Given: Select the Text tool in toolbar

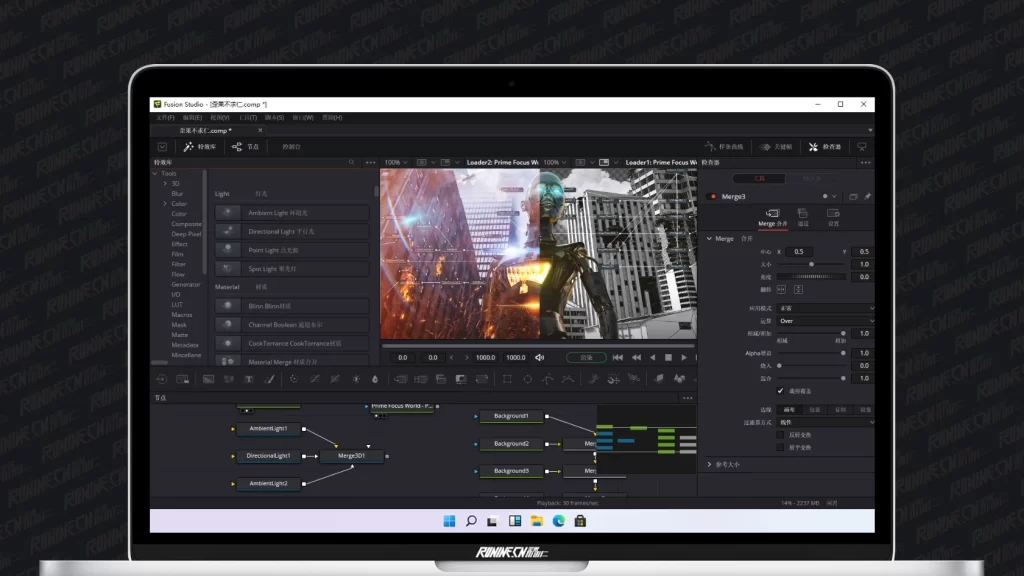Looking at the screenshot, I should 249,379.
